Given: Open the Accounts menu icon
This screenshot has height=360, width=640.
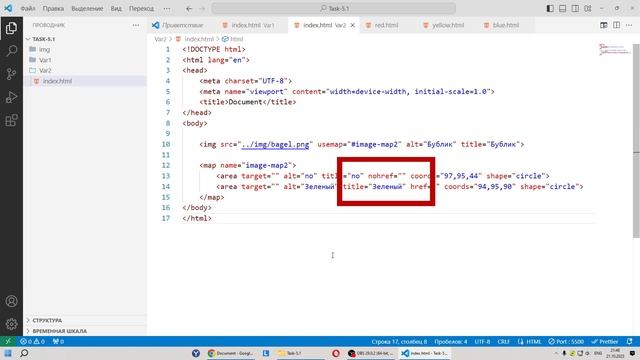Looking at the screenshot, I should 11,301.
